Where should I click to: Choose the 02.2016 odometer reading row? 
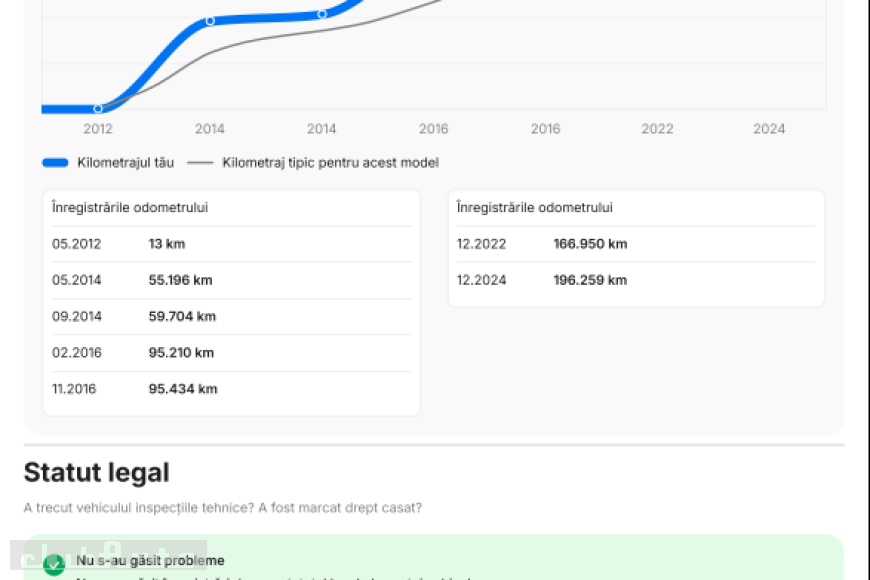(231, 352)
